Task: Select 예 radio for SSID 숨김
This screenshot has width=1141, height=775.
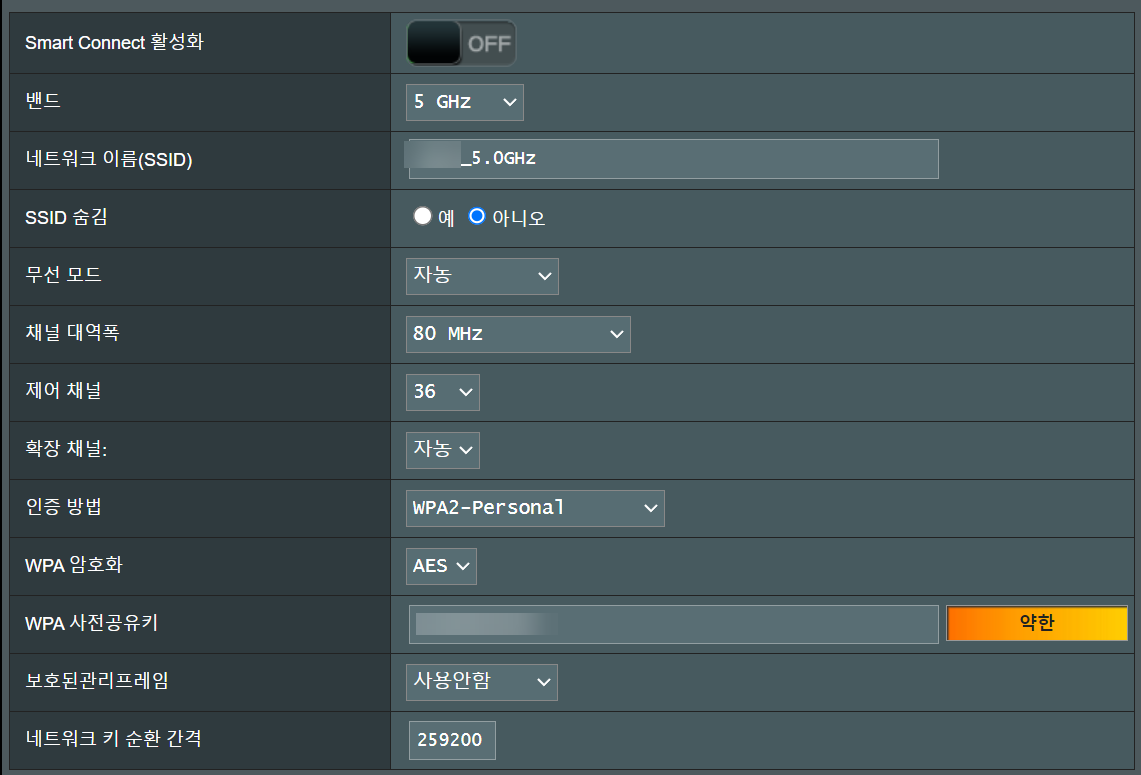Action: [423, 216]
